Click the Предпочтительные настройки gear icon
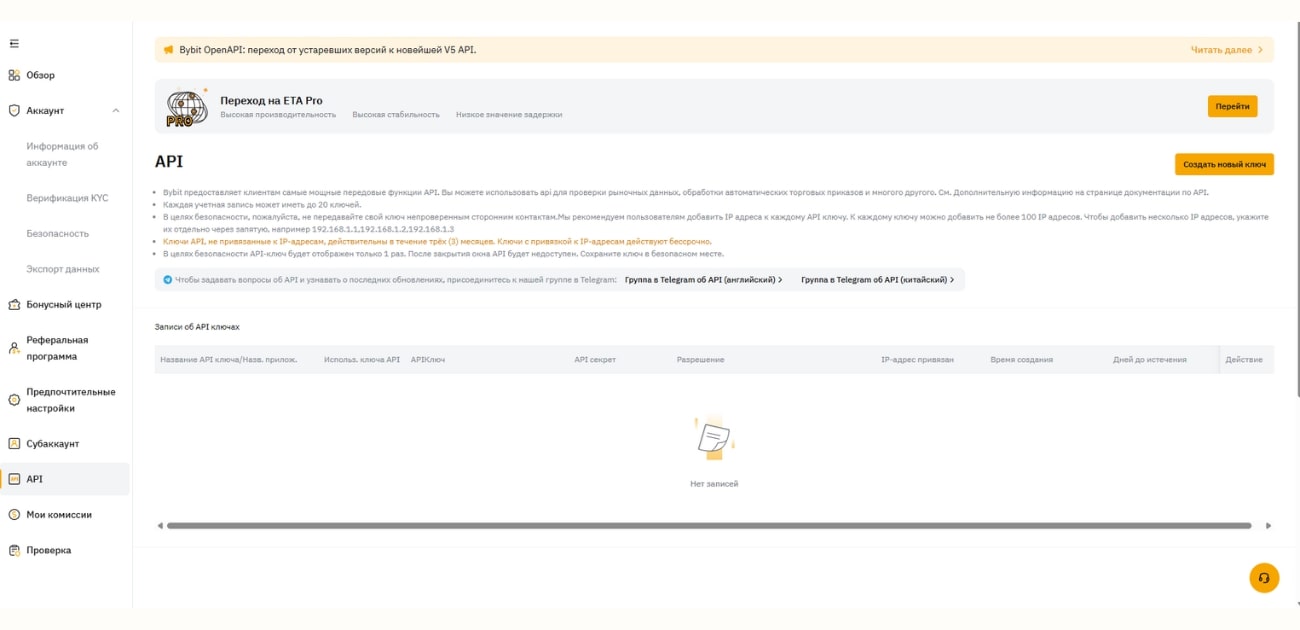Image resolution: width=1300 pixels, height=630 pixels. tap(14, 400)
